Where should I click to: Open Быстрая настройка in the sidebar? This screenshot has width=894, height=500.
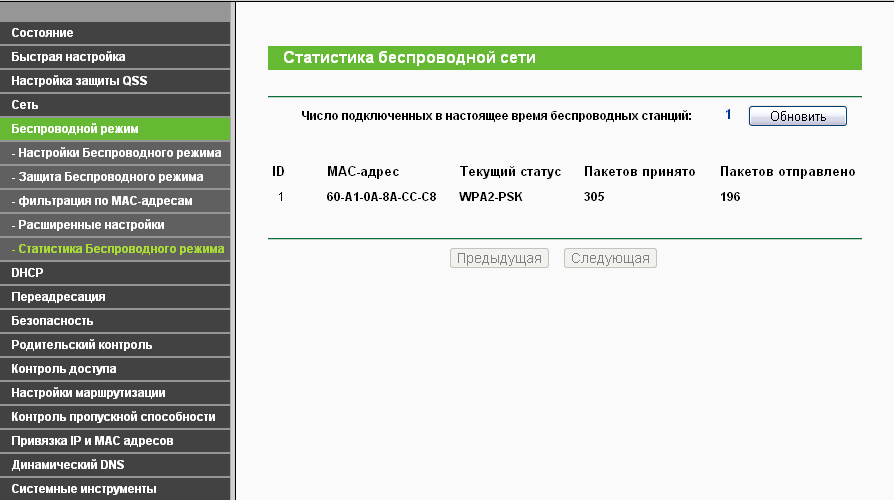(x=115, y=57)
